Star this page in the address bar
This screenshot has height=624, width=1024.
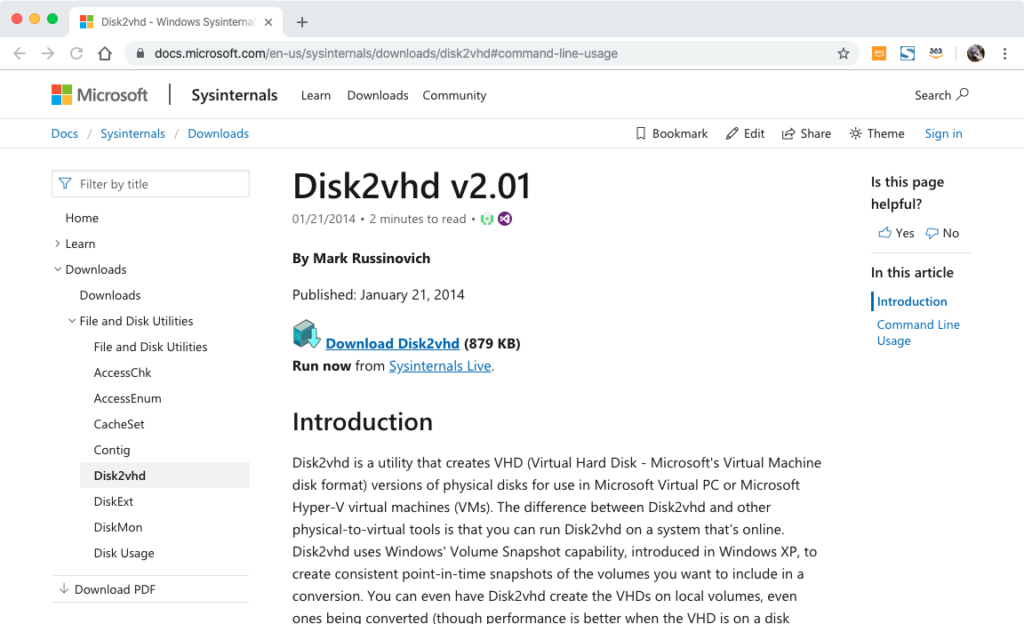coord(843,53)
